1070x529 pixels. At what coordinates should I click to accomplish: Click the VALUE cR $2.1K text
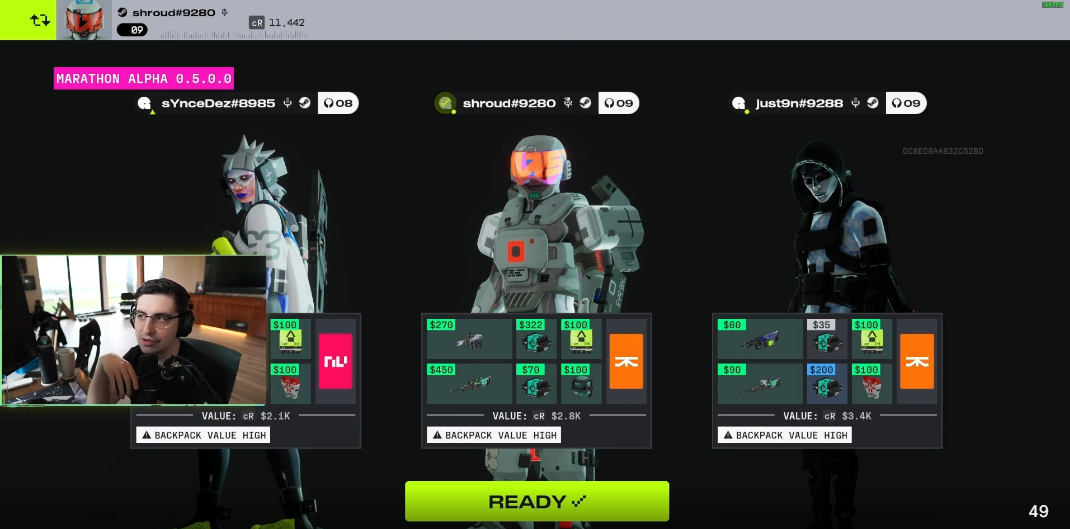246,416
